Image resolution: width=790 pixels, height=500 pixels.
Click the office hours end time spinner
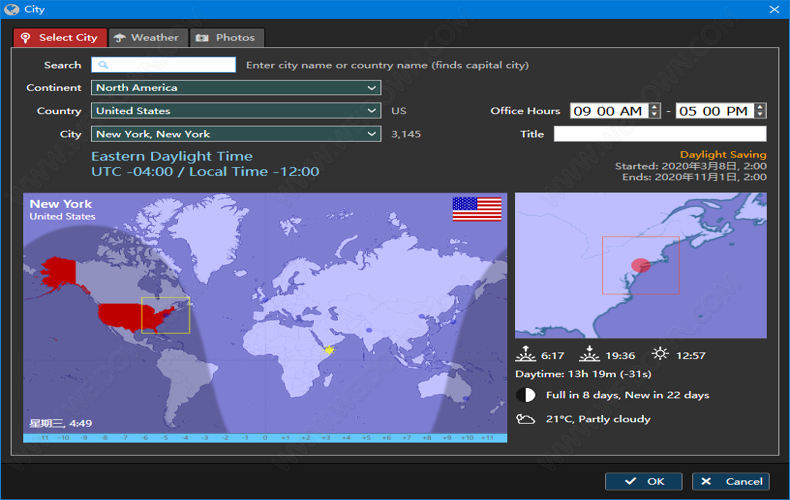click(x=761, y=111)
